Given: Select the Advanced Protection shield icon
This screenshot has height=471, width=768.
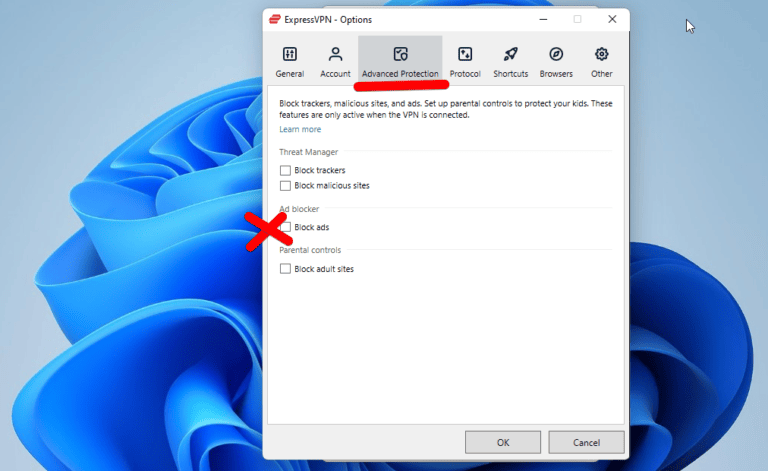Looking at the screenshot, I should pos(400,54).
